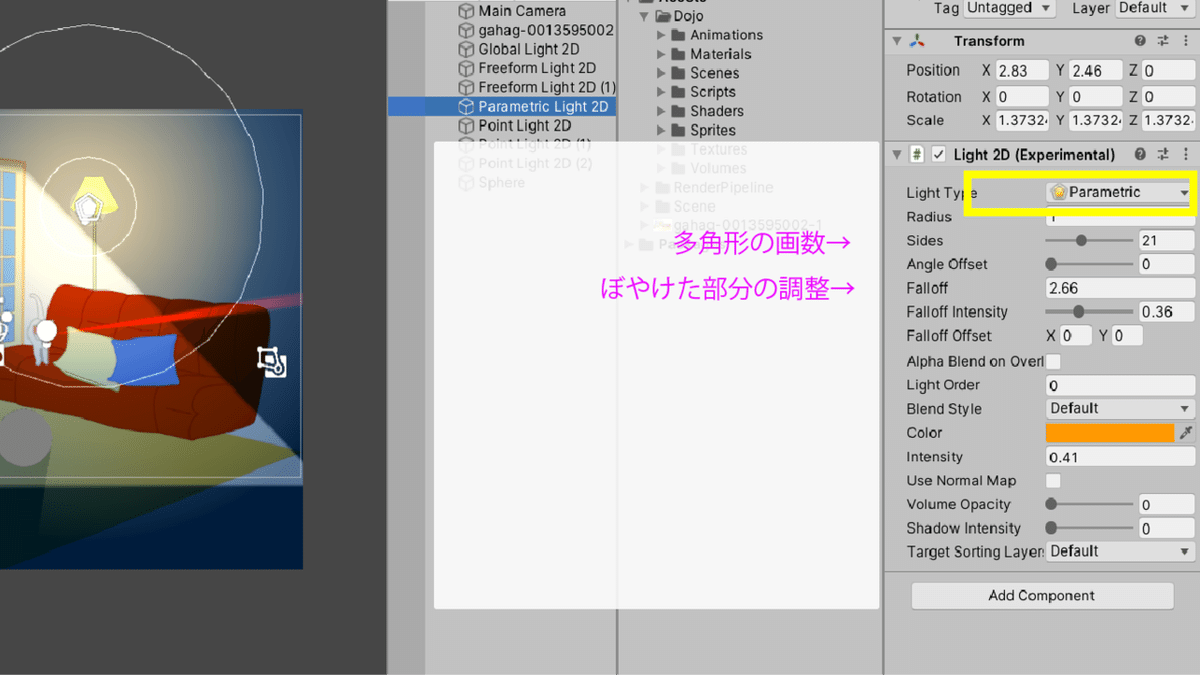Expand the Scenes folder in the Project panel
1200x675 pixels.
click(x=663, y=72)
